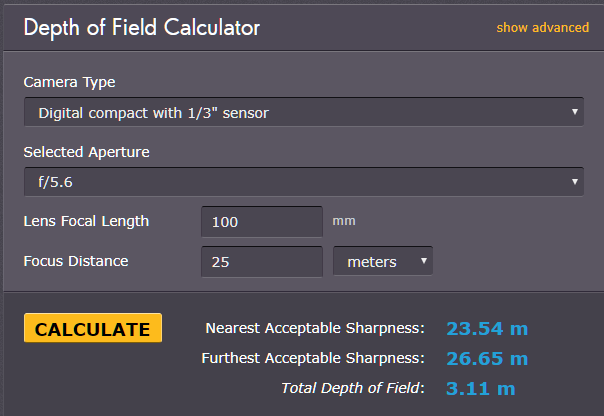This screenshot has height=416, width=604.
Task: Click the "Depth of Field Calculator" heading
Action: pos(141,27)
